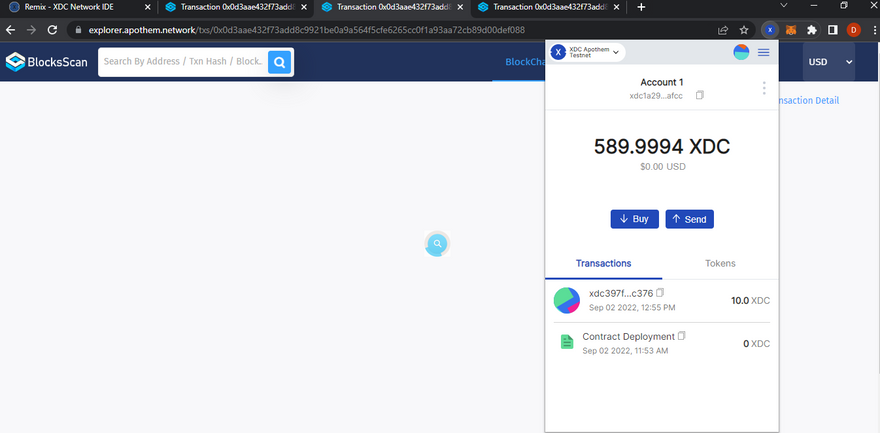
Task: Expand the XDC Apothem Testnet network selector
Action: click(x=588, y=52)
